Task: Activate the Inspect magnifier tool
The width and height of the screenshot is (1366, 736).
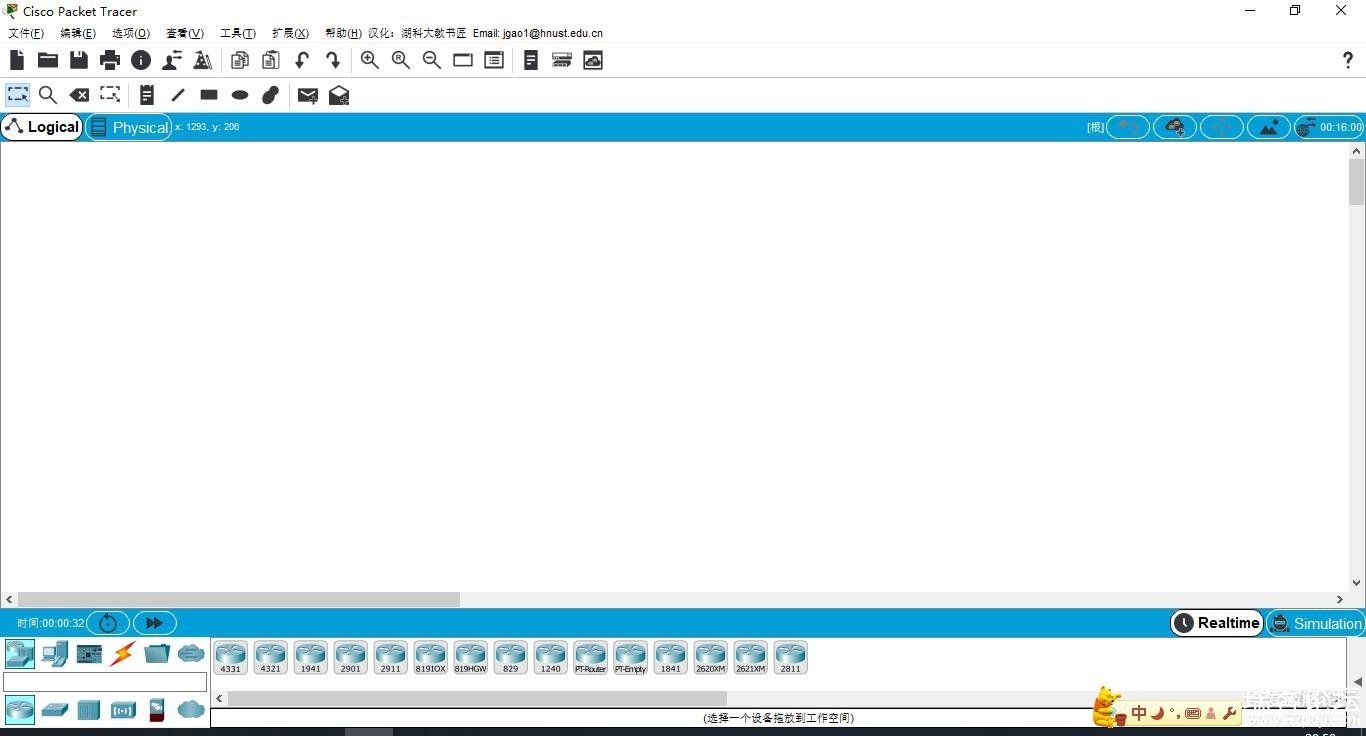Action: click(x=47, y=95)
